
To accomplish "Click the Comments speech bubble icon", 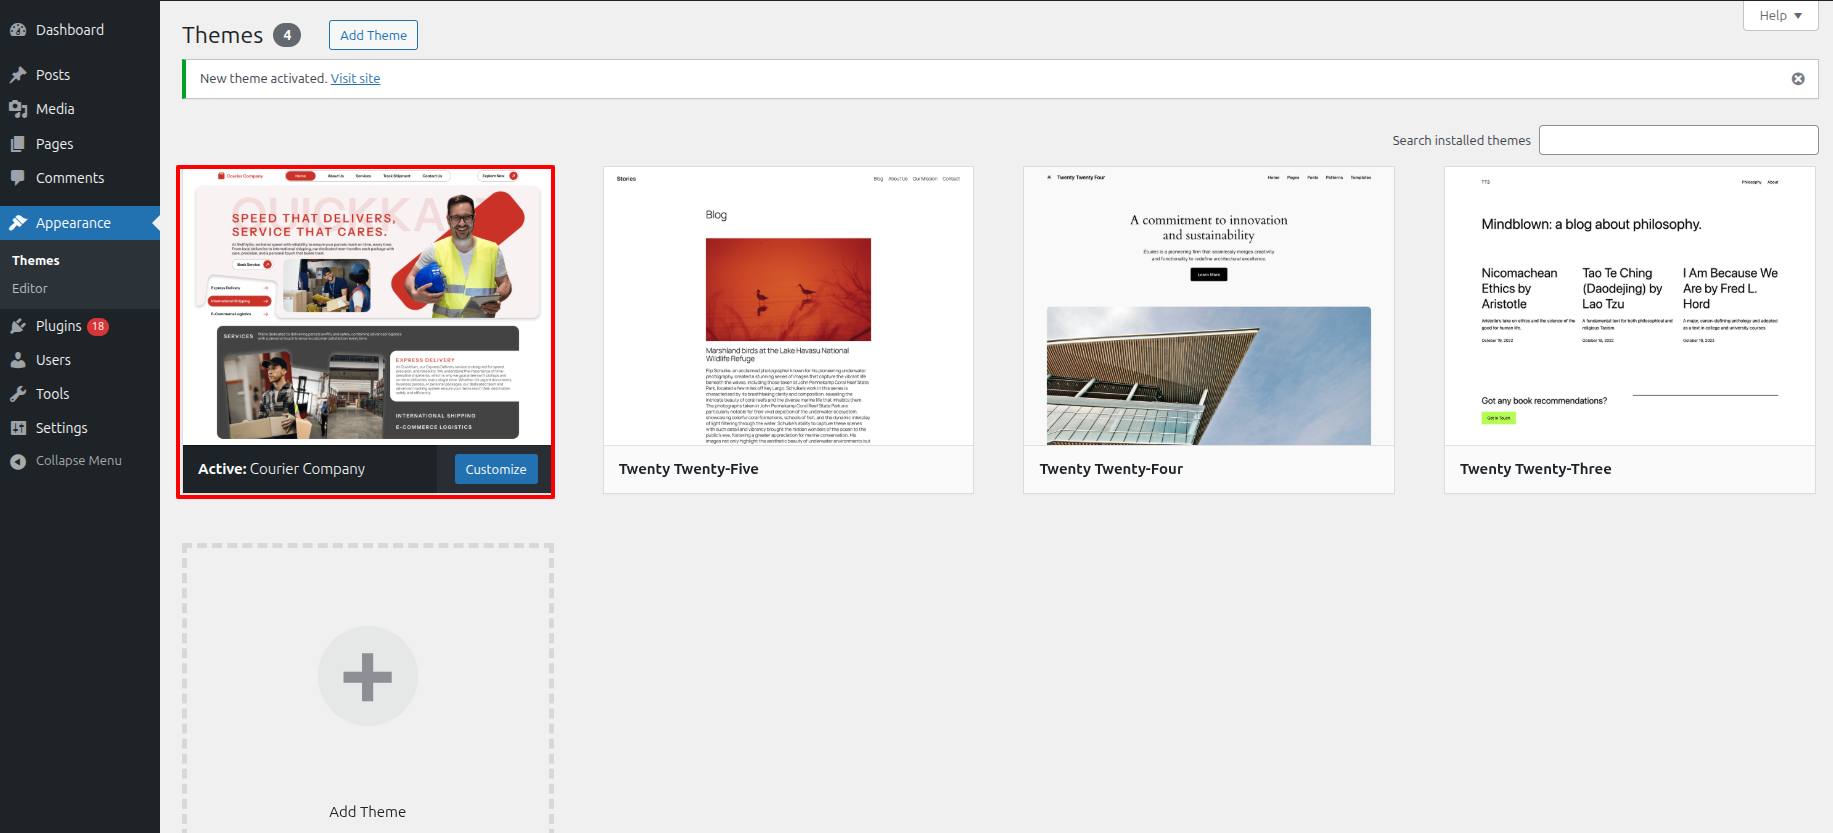I will [18, 178].
